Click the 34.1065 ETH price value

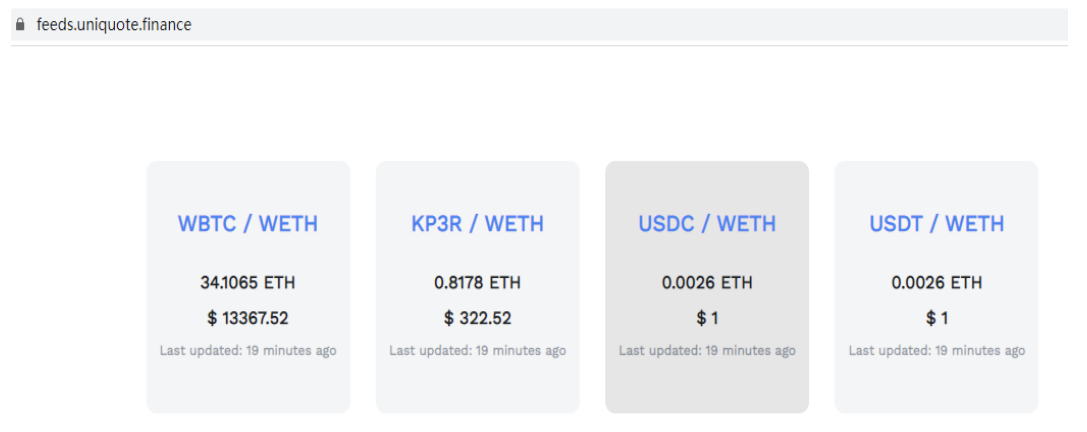click(248, 283)
